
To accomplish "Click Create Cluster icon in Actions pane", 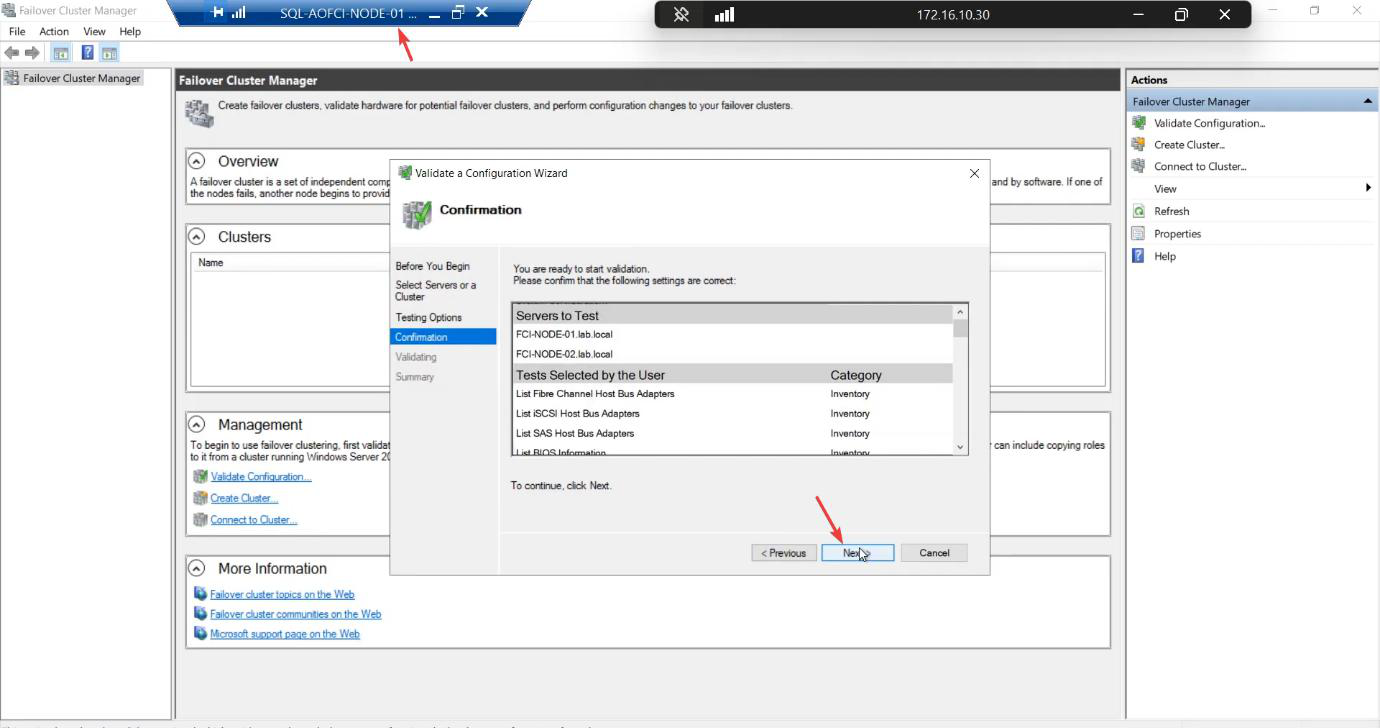I will click(1138, 144).
